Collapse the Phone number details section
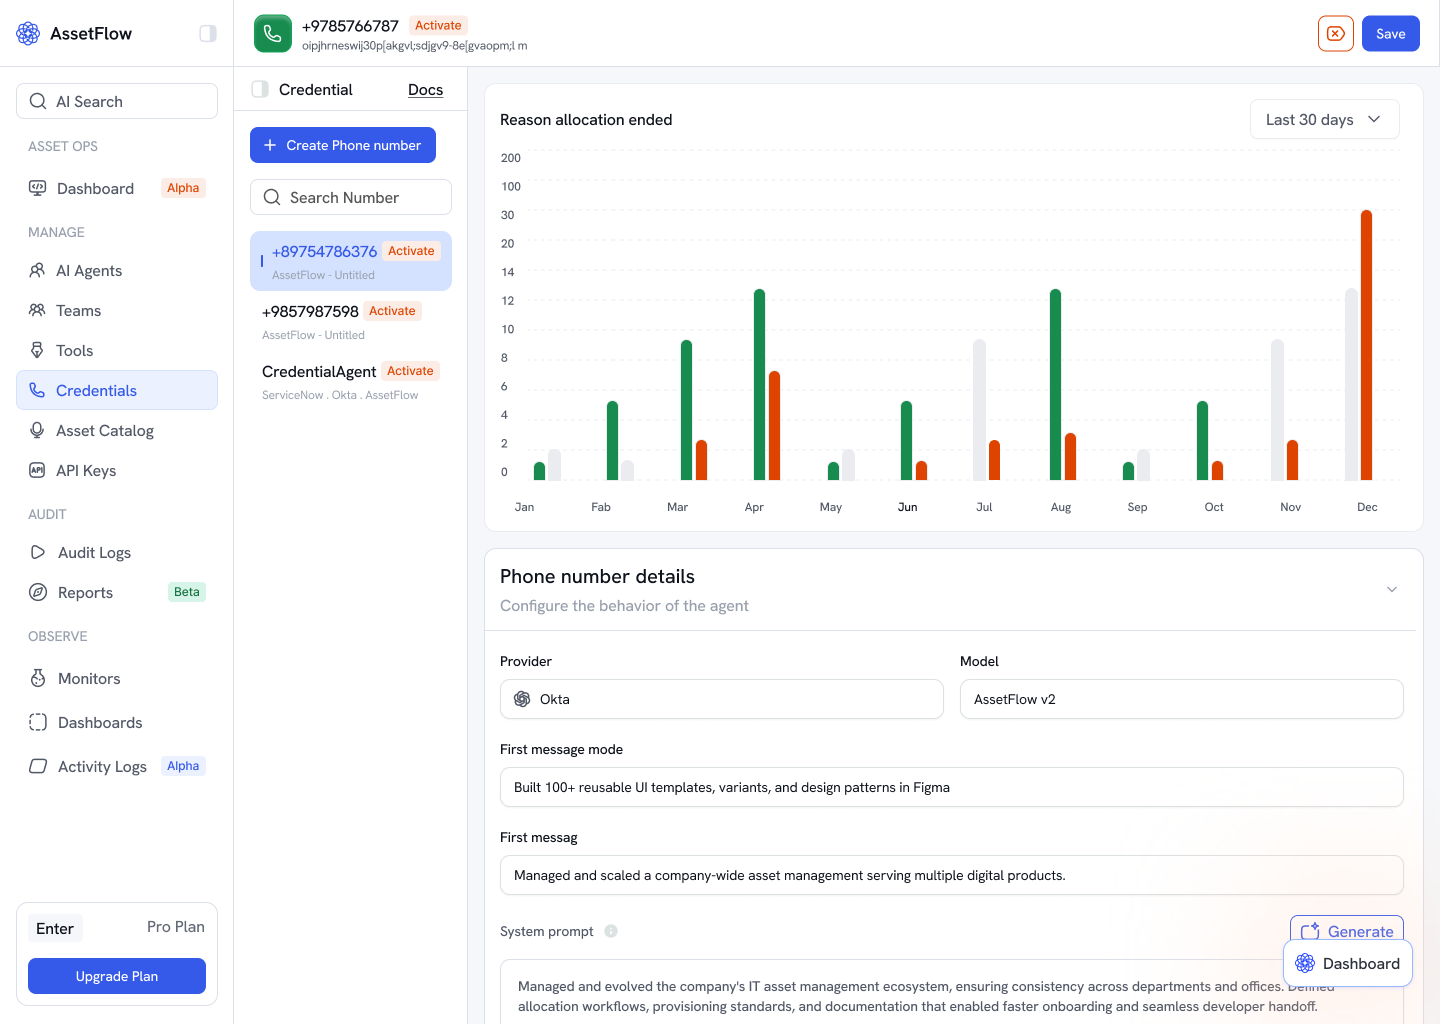Image resolution: width=1440 pixels, height=1024 pixels. (1392, 589)
